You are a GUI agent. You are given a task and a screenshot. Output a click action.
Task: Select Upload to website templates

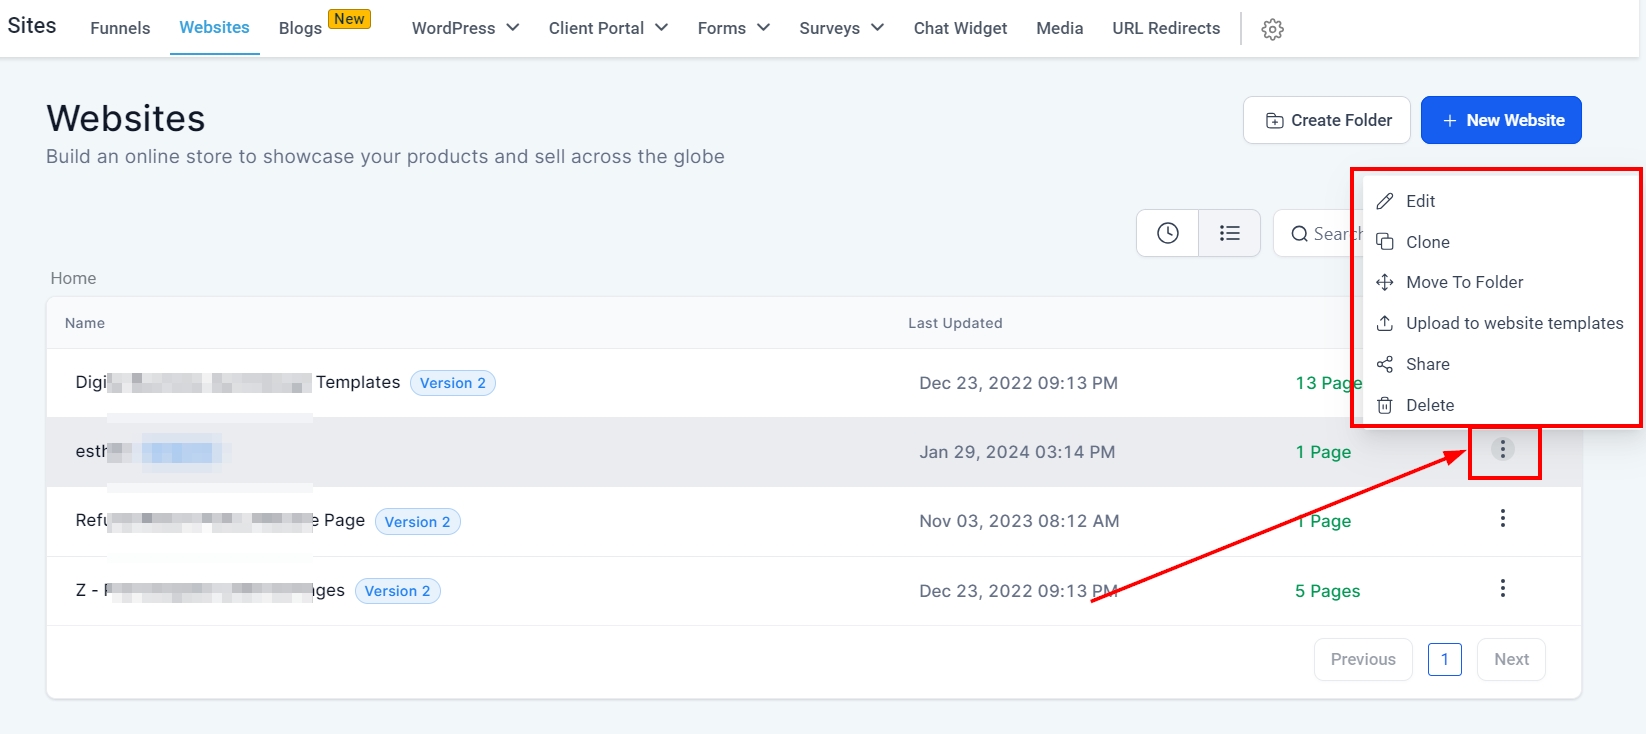coord(1514,323)
